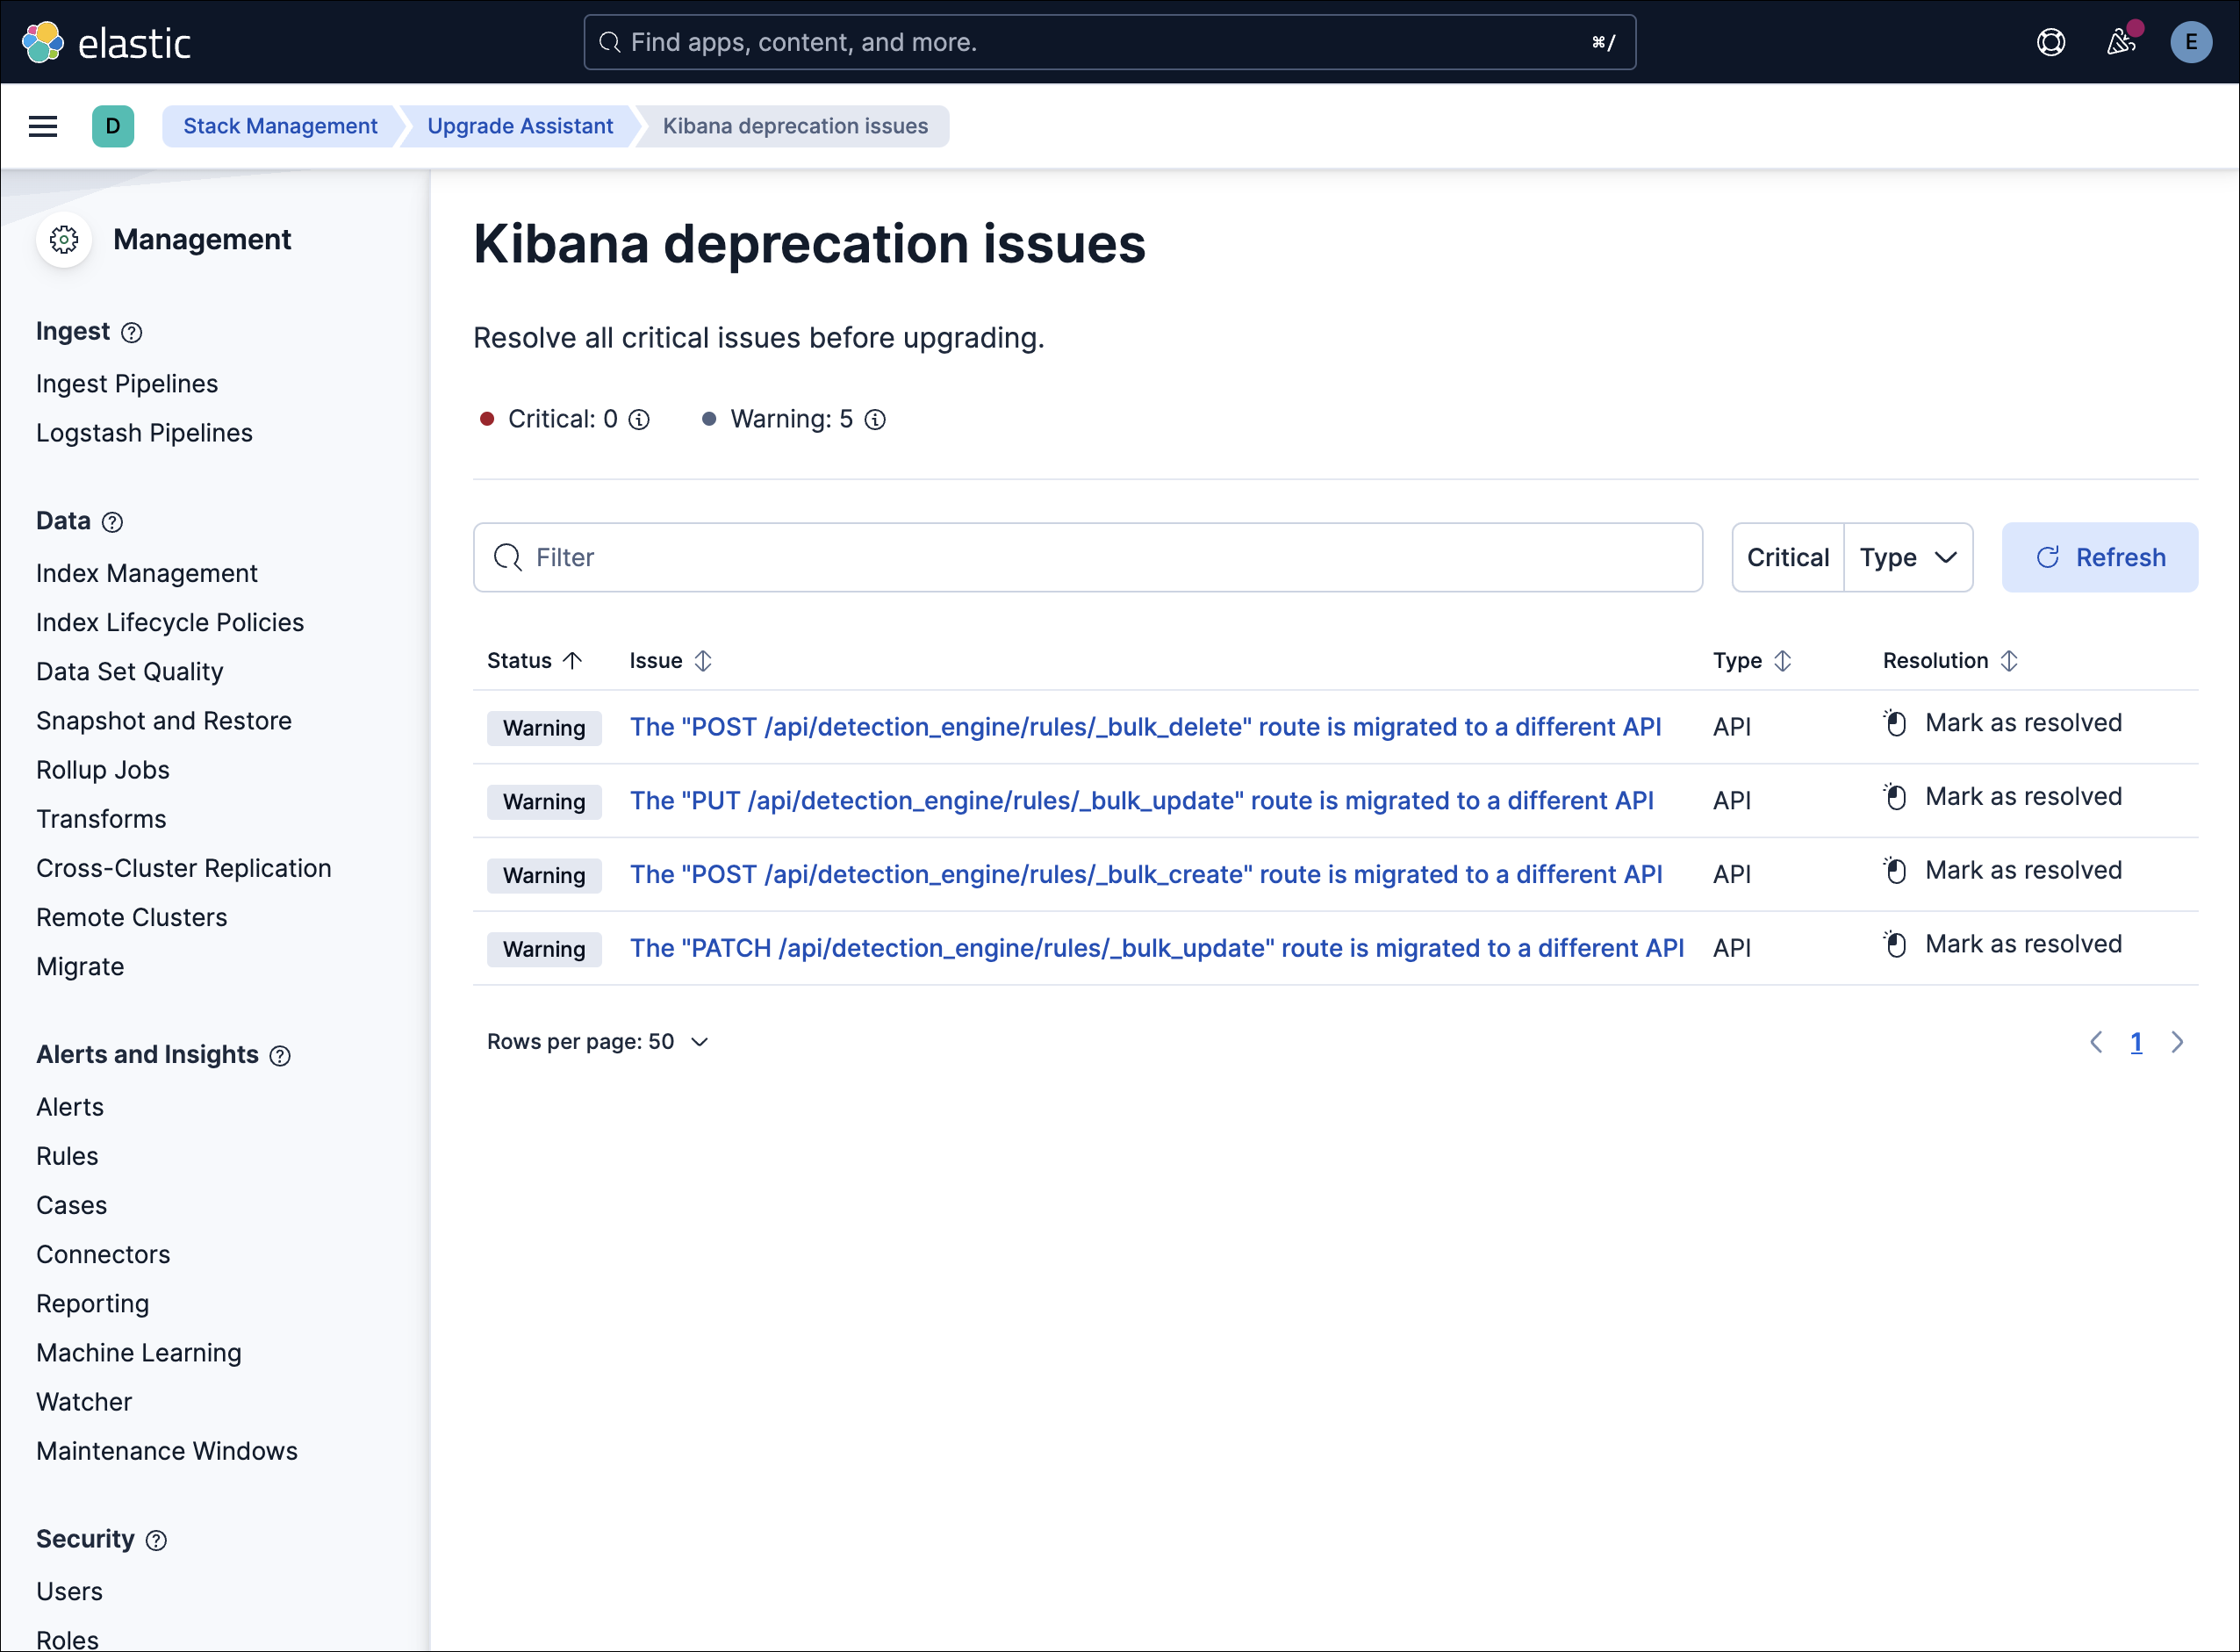Image resolution: width=2240 pixels, height=1652 pixels.
Task: Open Rollup Jobs in sidebar
Action: click(x=103, y=770)
